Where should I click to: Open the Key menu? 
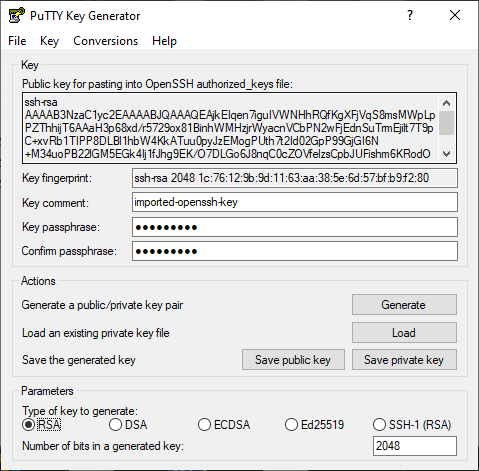point(49,41)
